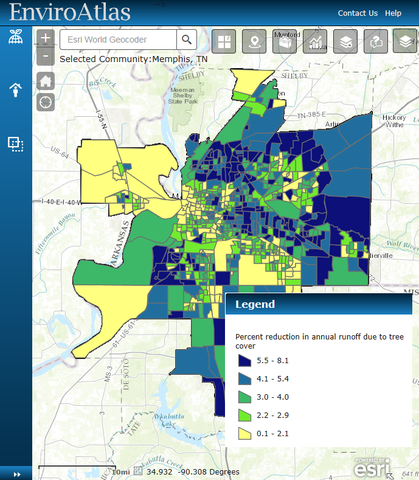Open the toolbox widget
Viewport: 419px width, 480px height.
285,41
